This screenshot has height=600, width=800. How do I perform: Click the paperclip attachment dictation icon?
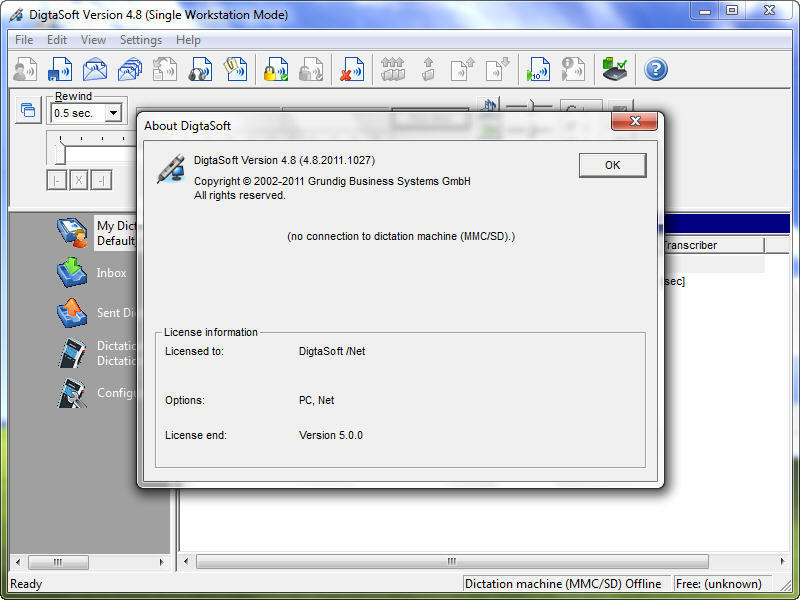236,69
